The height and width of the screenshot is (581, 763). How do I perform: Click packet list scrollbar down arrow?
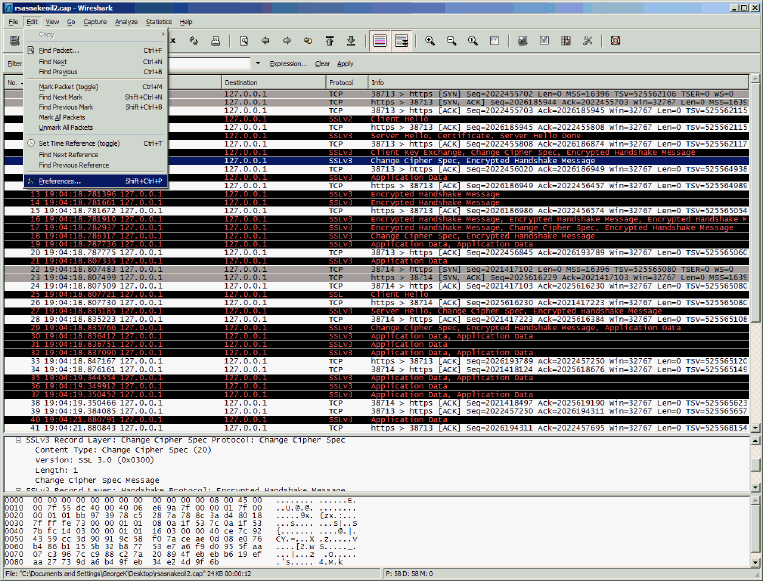click(755, 428)
